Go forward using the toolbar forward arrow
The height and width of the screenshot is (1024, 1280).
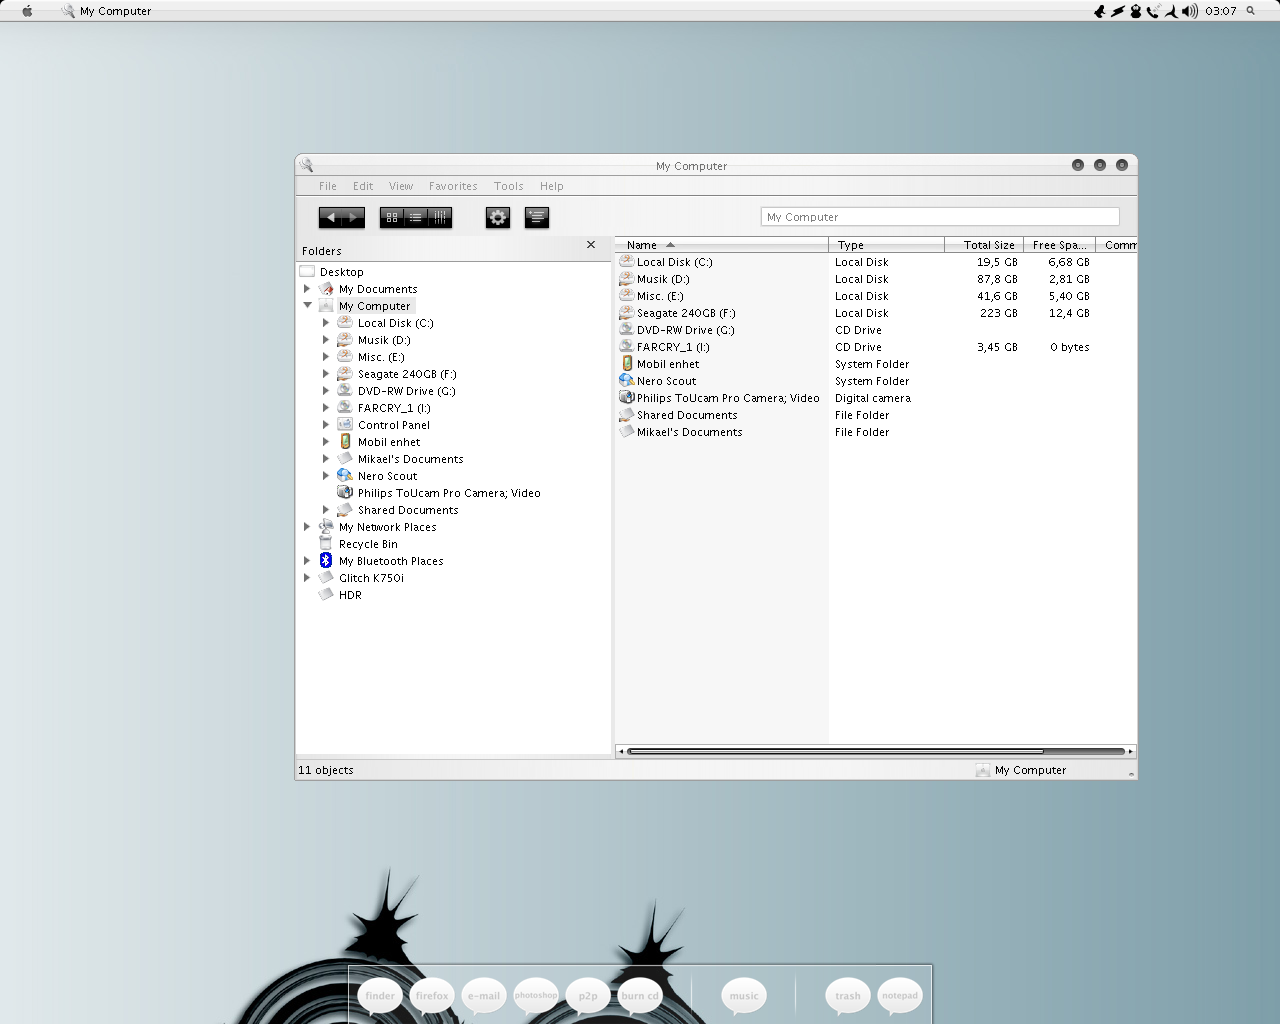[x=353, y=217]
